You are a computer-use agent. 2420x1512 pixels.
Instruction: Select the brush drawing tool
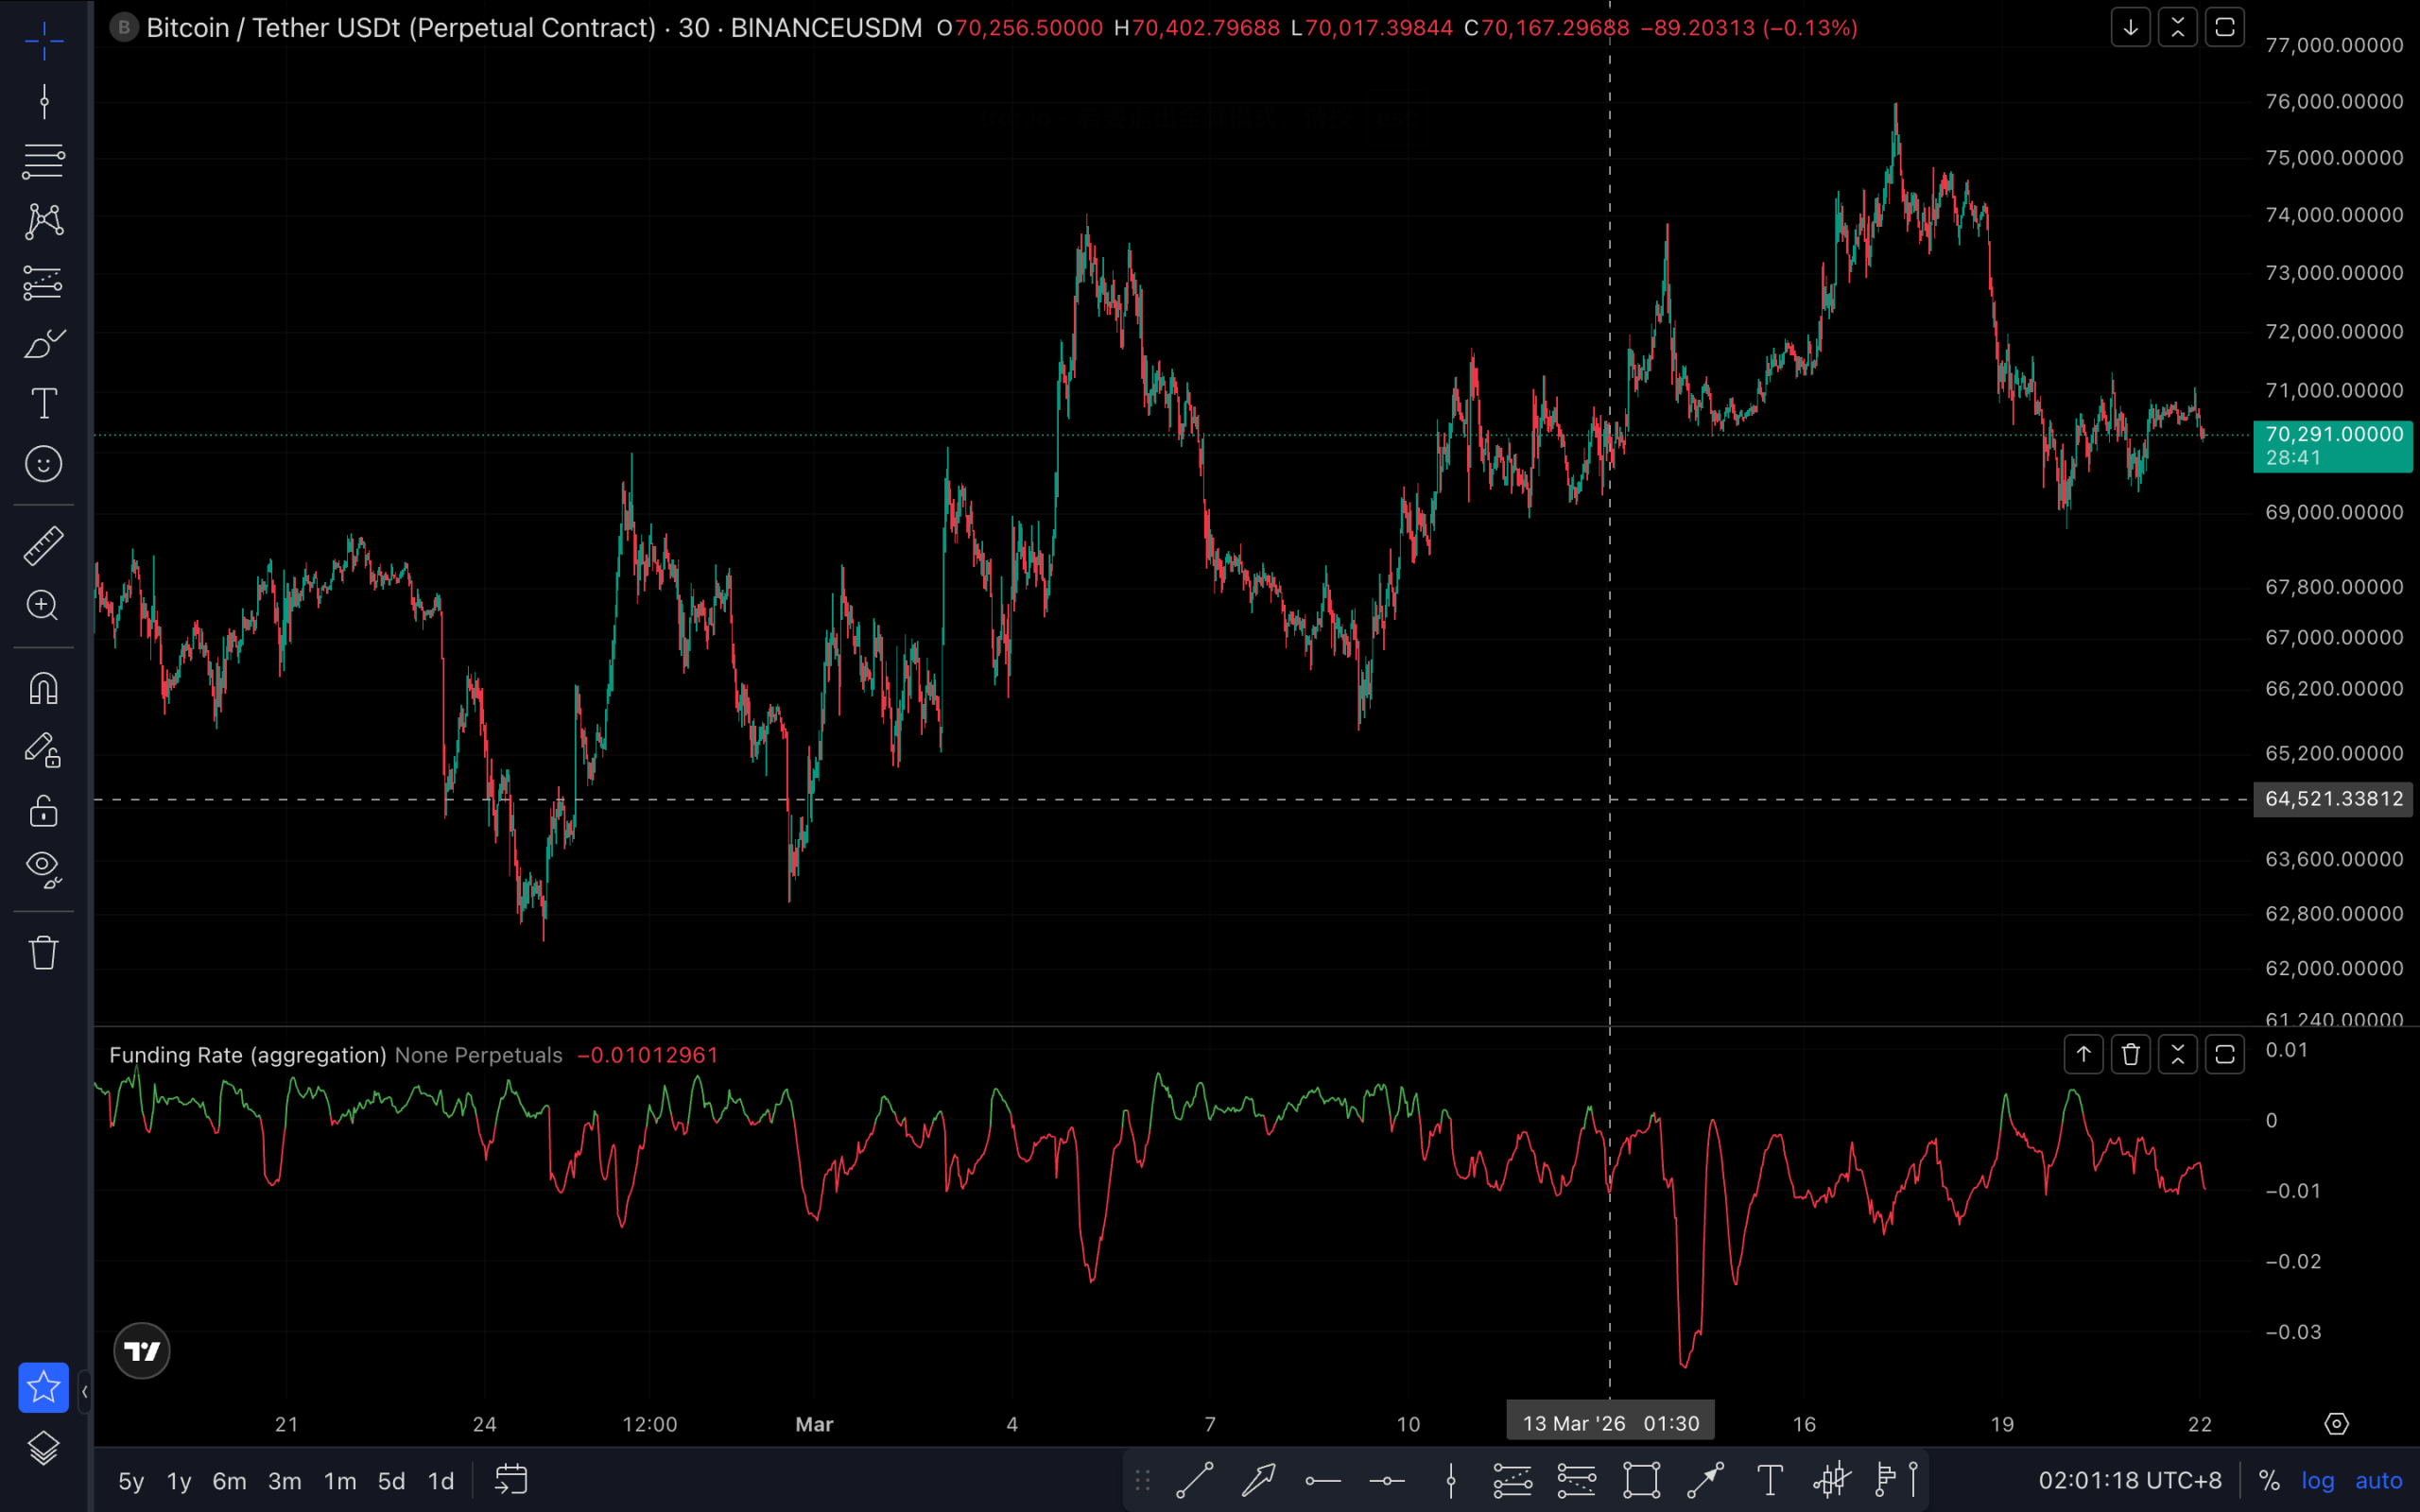click(44, 343)
